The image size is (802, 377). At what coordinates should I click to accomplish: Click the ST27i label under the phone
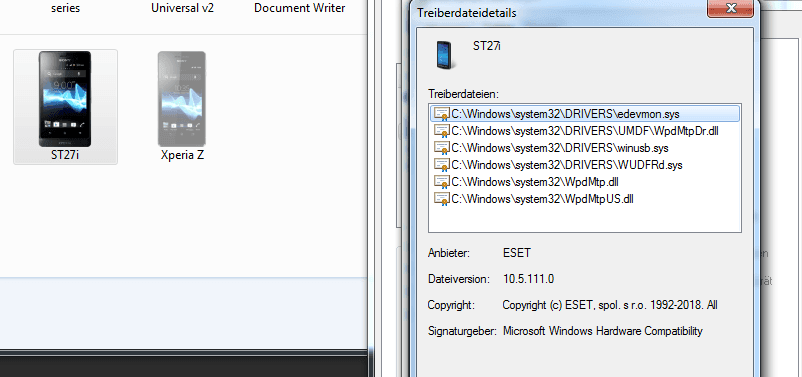click(x=65, y=155)
